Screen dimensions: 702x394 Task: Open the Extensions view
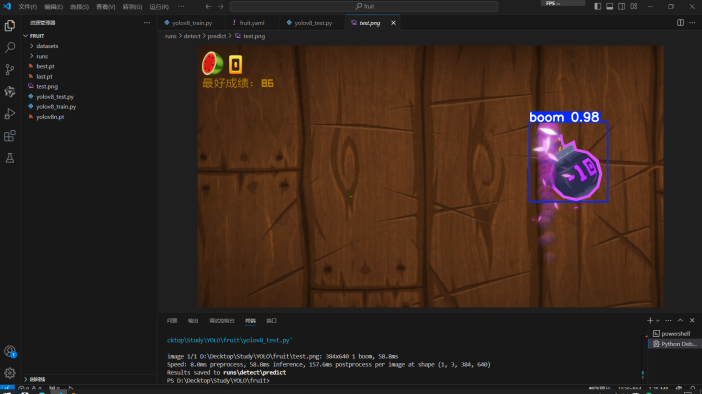tap(10, 136)
